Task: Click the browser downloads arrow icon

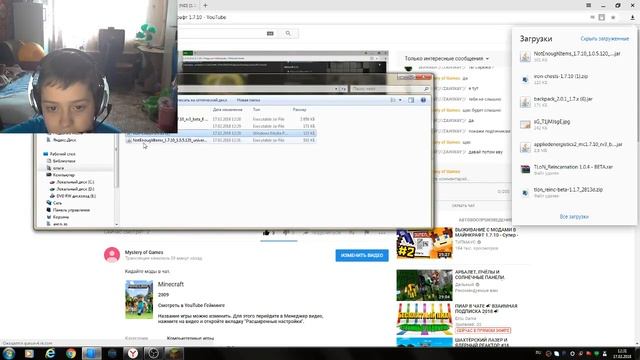Action: pos(632,18)
